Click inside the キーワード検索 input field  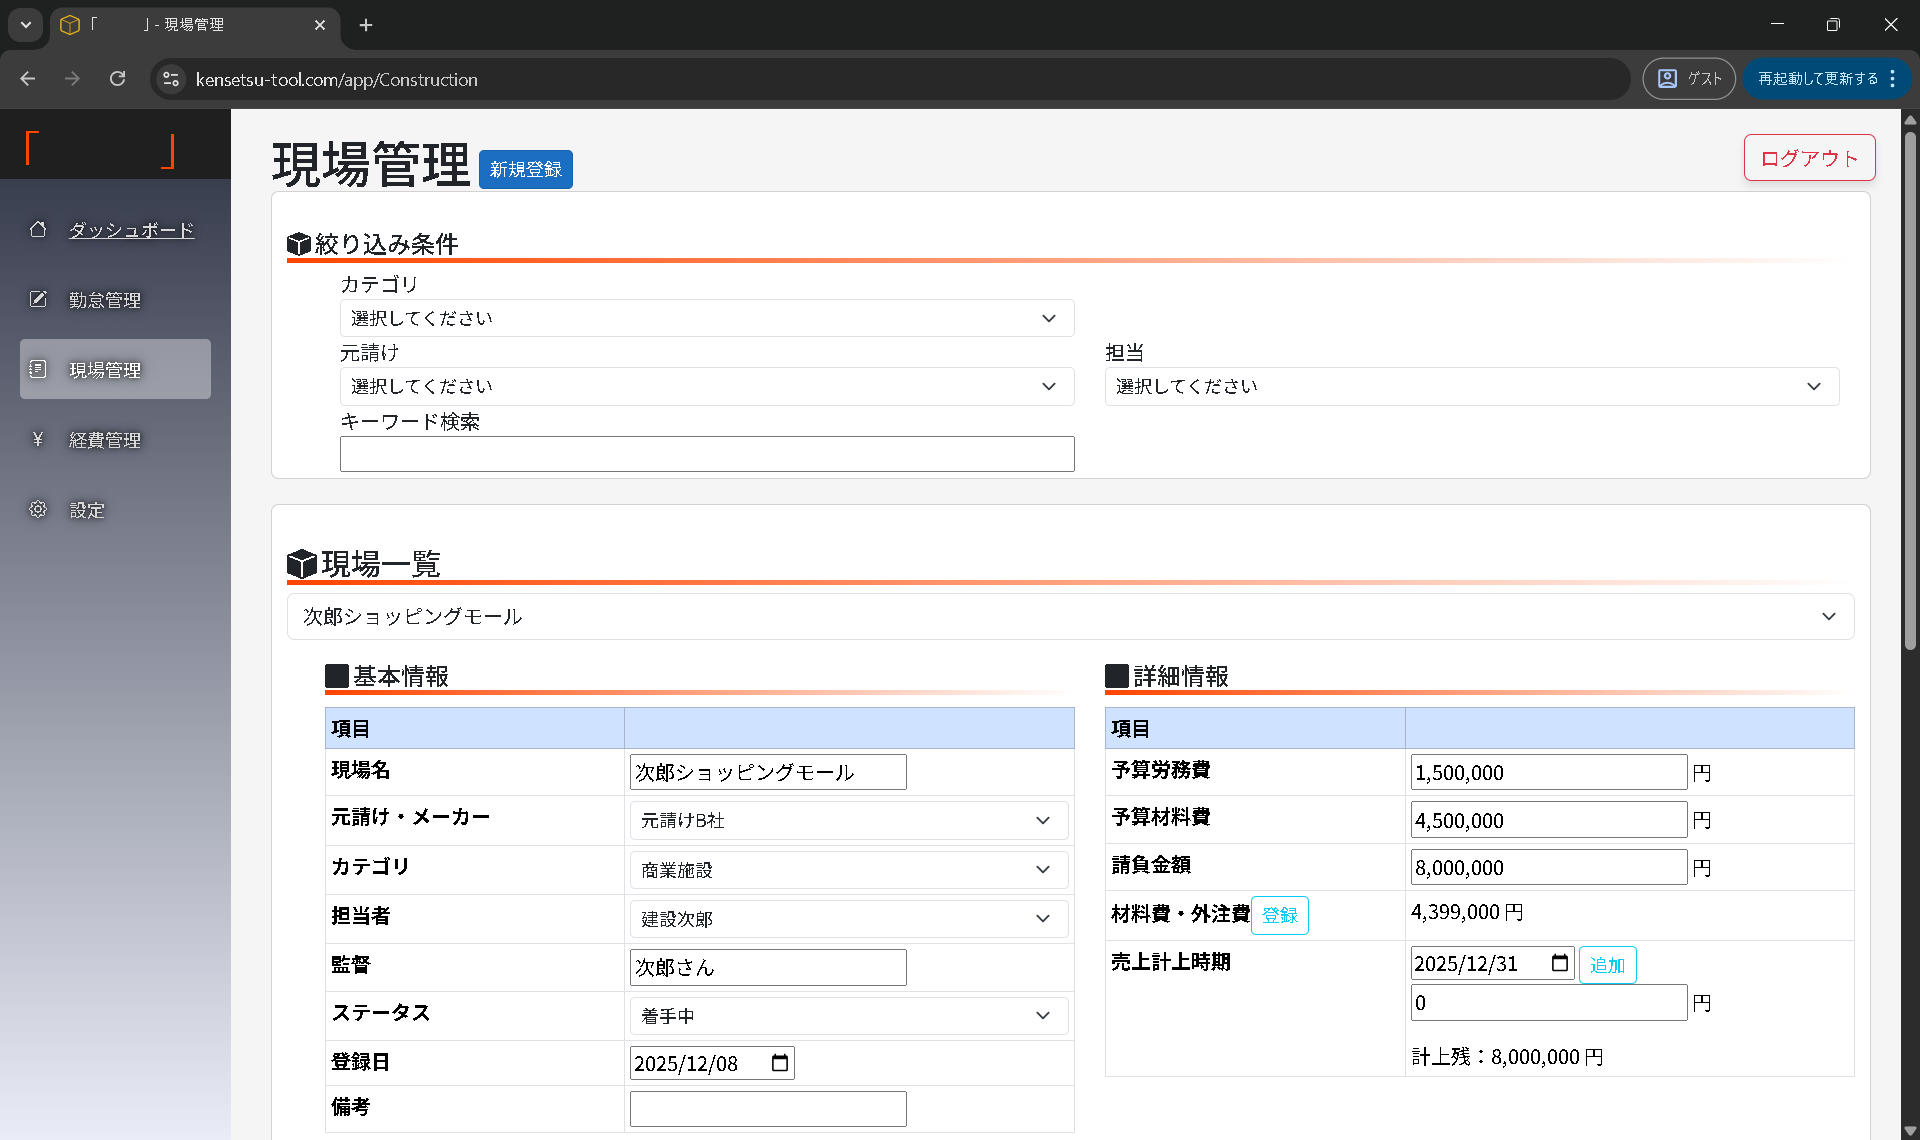pyautogui.click(x=707, y=453)
